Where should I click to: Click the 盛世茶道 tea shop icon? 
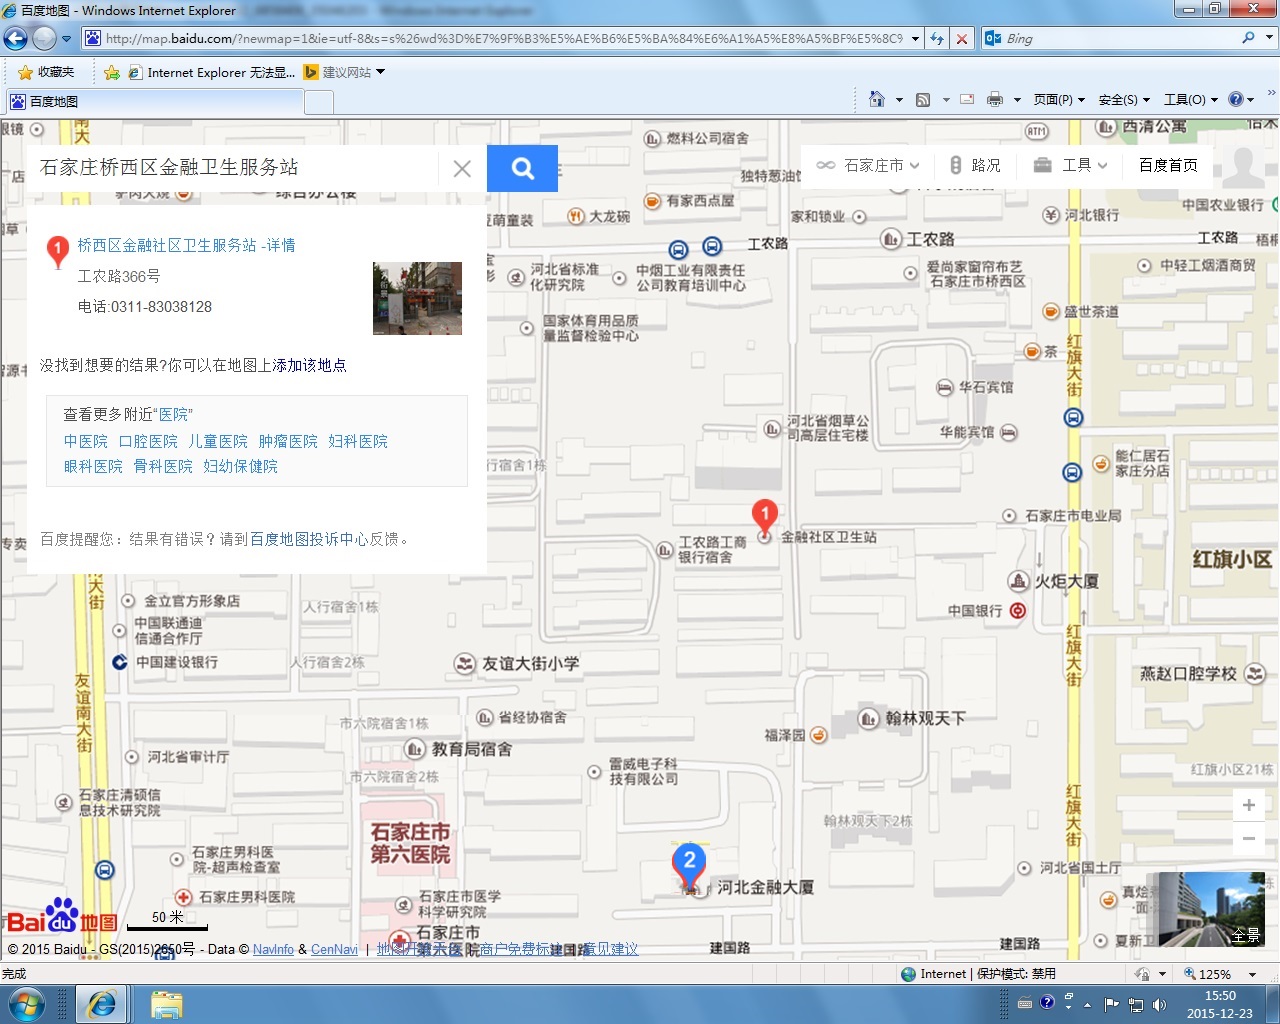tap(1051, 311)
